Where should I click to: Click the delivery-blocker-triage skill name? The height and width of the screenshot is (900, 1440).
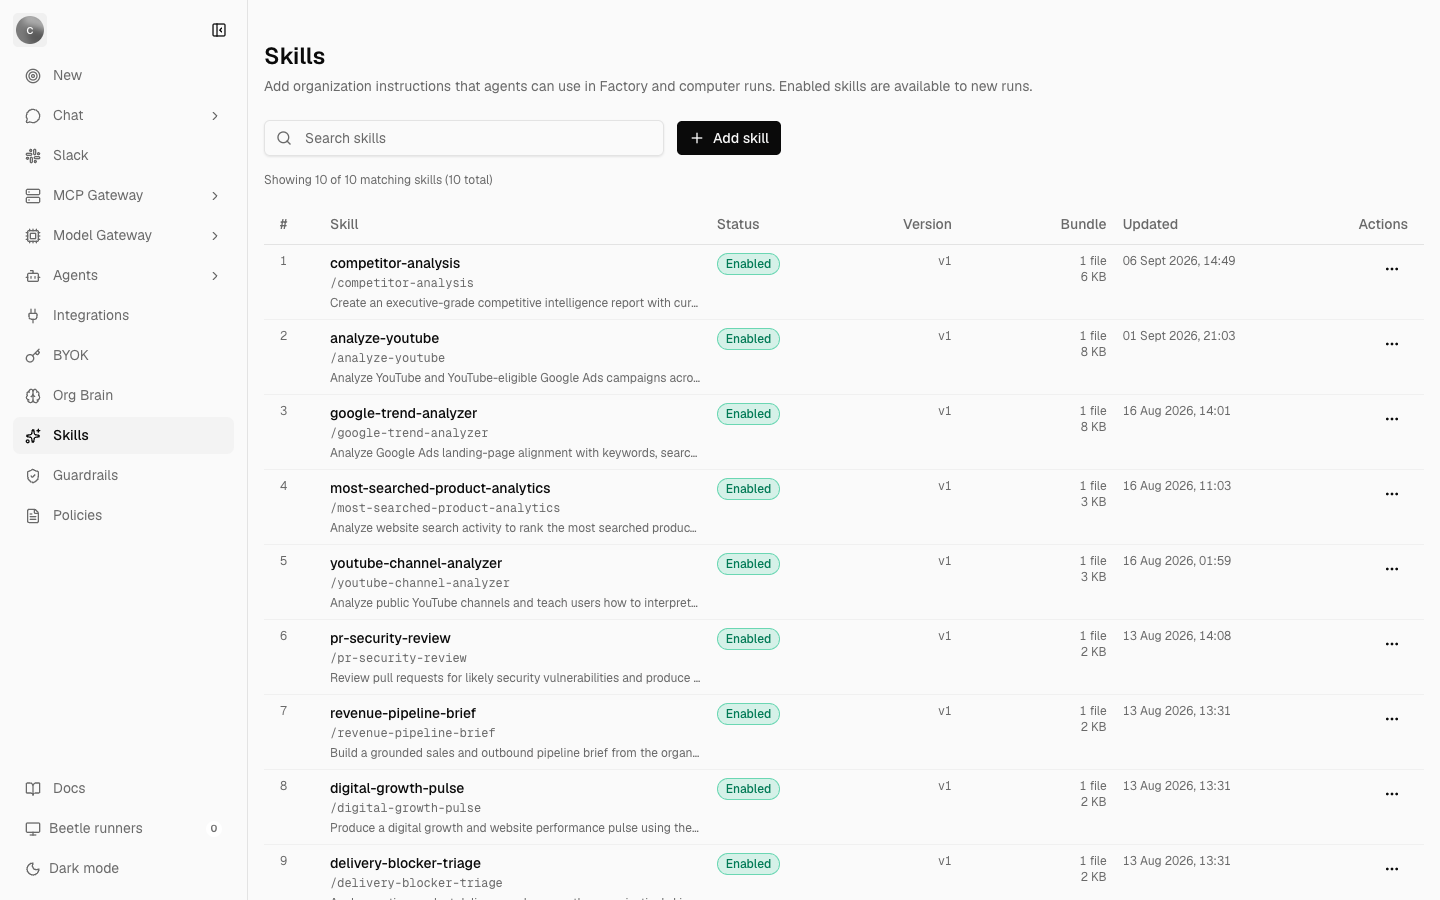coord(405,863)
